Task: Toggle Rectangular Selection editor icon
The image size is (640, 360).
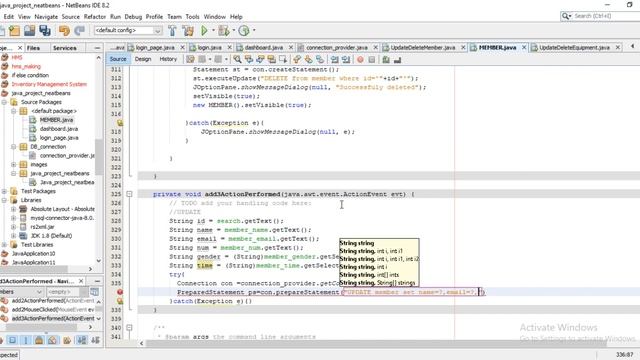Action: click(x=282, y=60)
